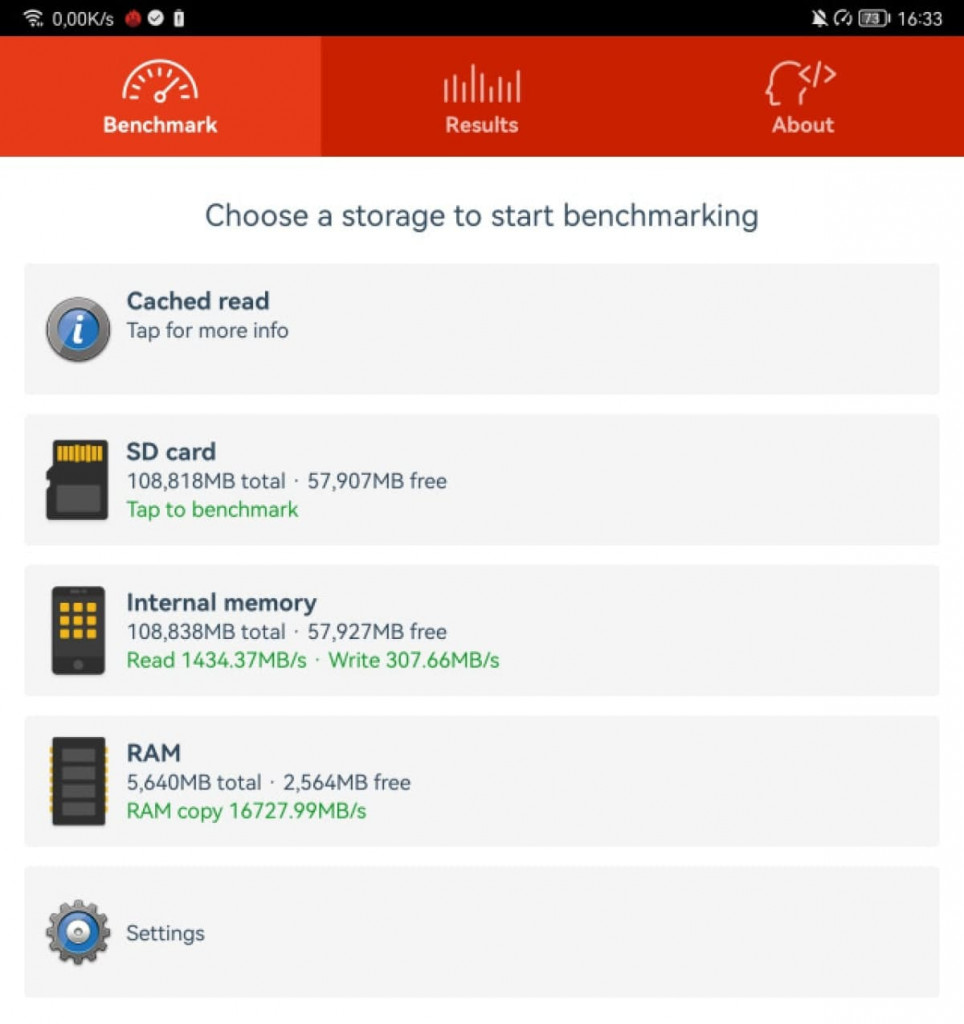Open the Benchmark tab
This screenshot has height=1024, width=964.
pyautogui.click(x=160, y=96)
